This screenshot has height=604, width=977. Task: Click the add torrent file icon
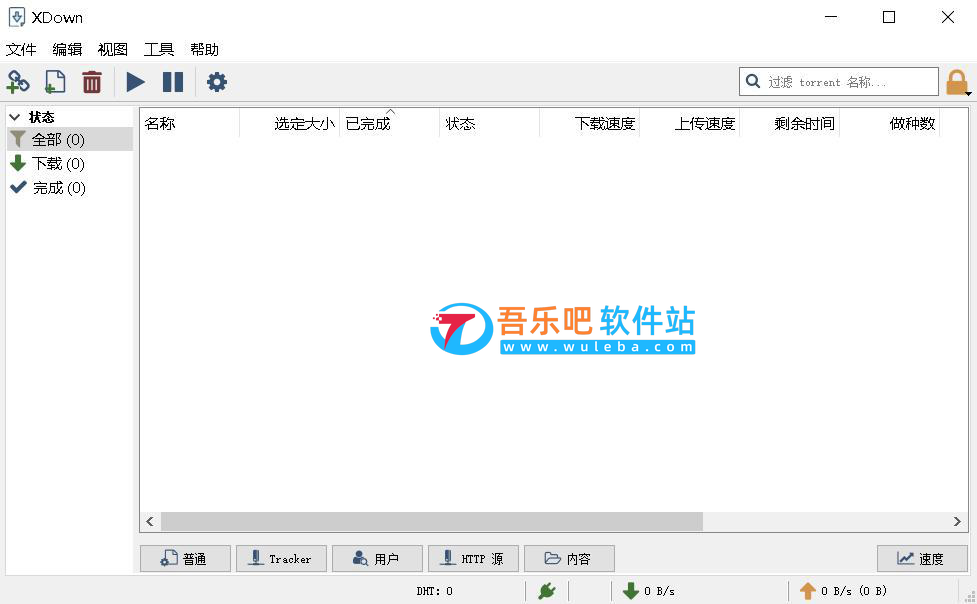click(x=55, y=82)
